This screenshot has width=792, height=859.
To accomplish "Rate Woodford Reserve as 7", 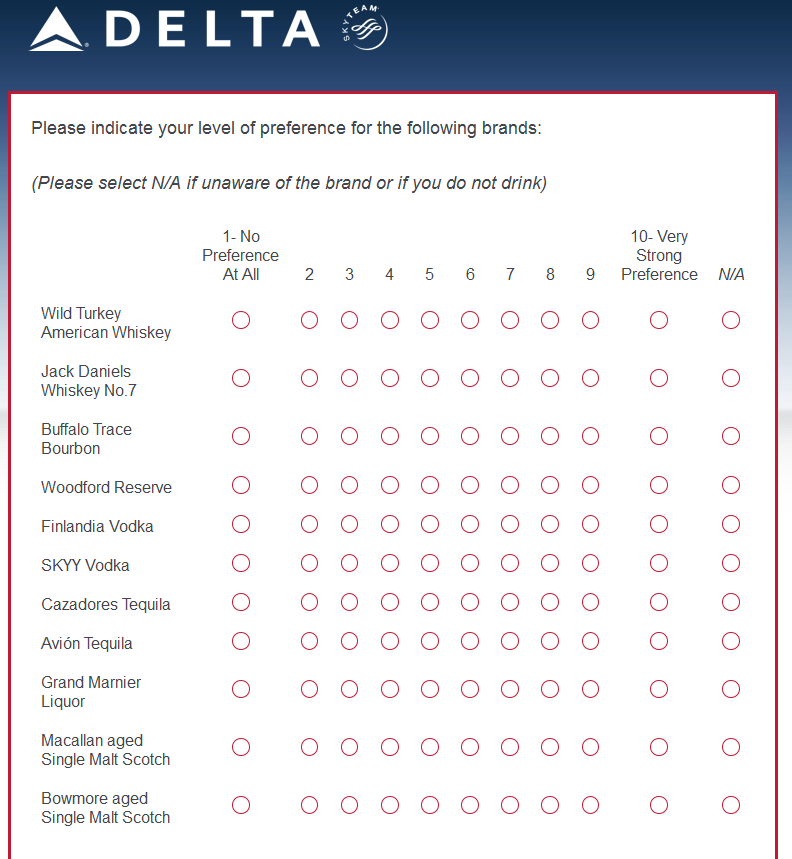I will (510, 485).
